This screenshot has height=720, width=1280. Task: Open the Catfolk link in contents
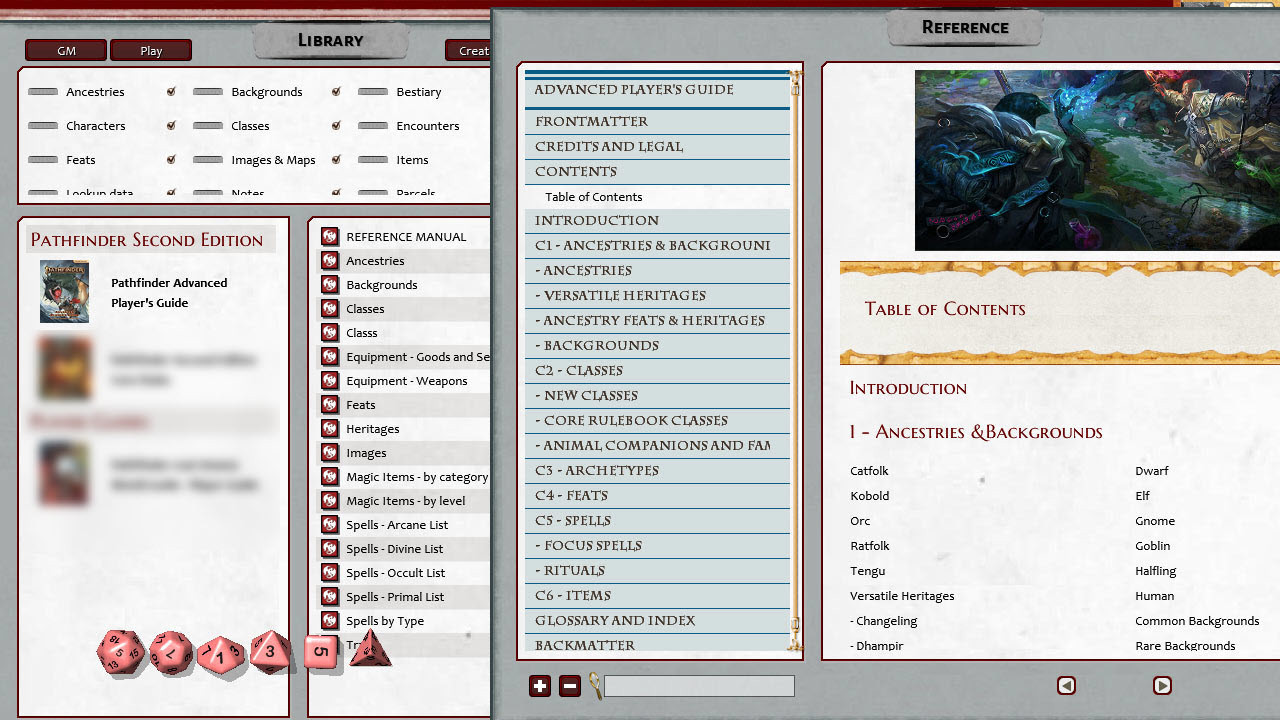869,471
